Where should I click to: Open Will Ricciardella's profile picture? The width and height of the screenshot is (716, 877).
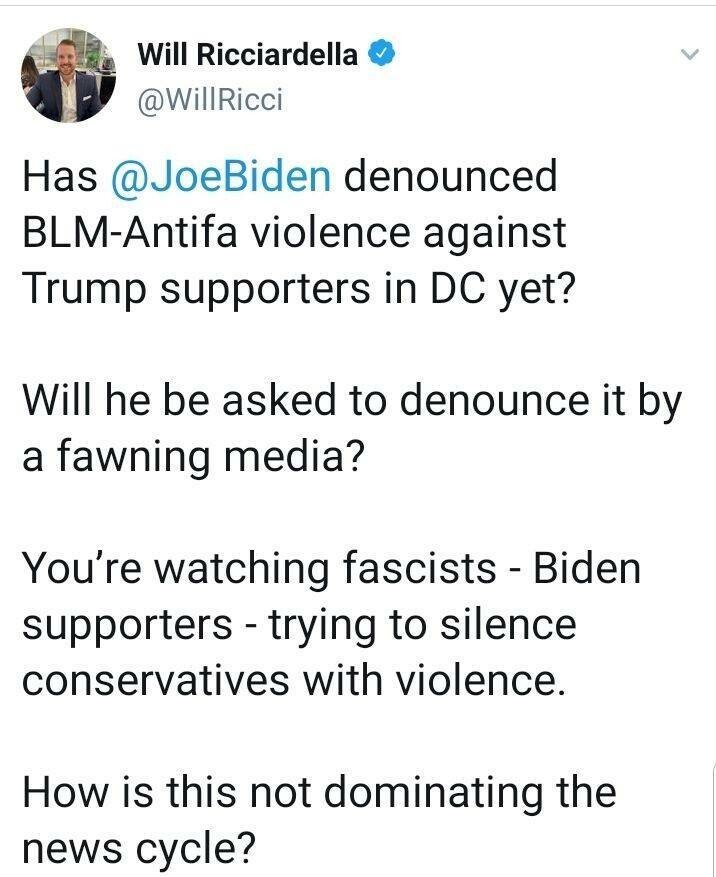(x=67, y=74)
